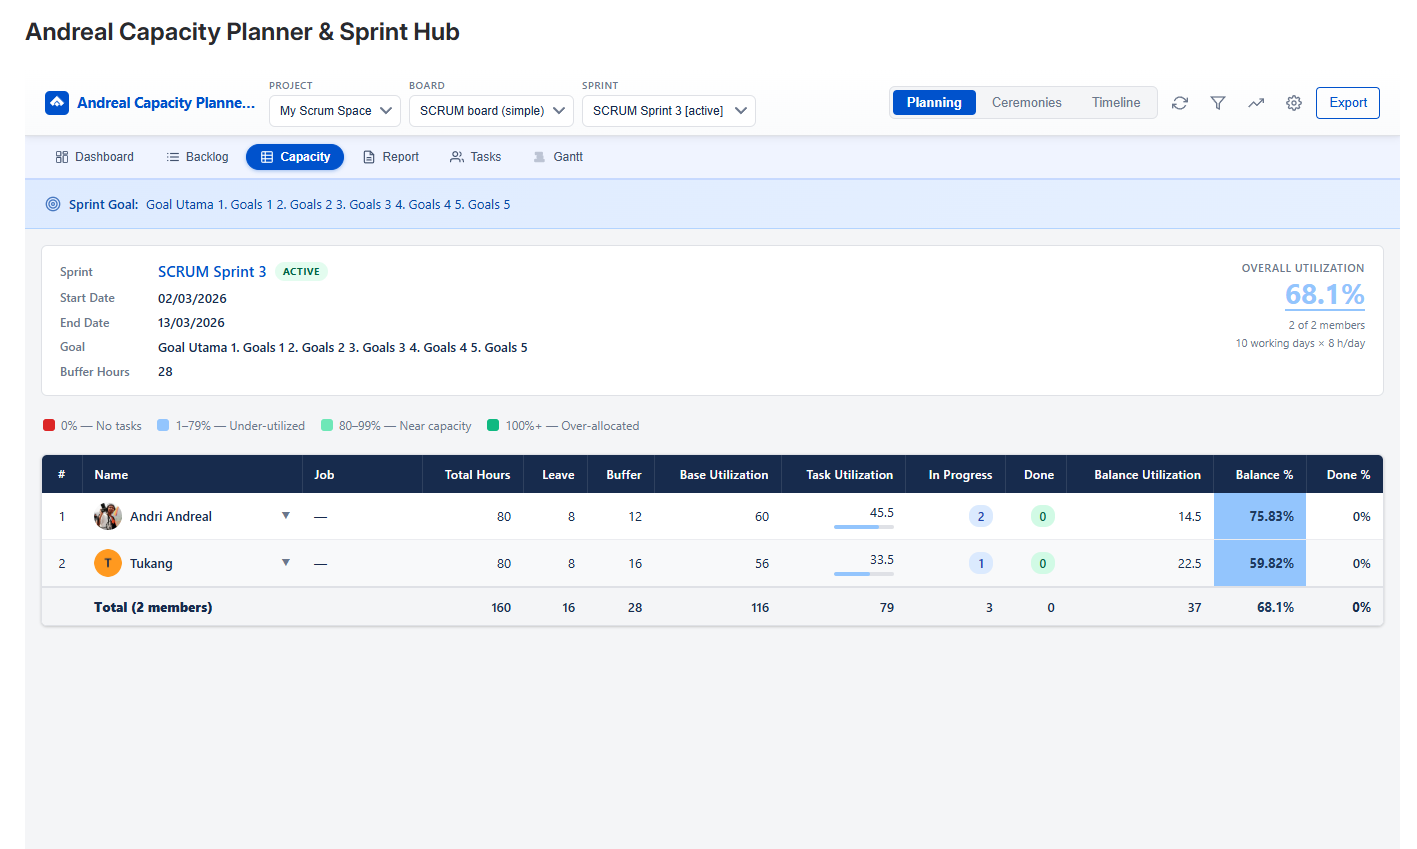
Task: Switch to the Timeline view
Action: pyautogui.click(x=1115, y=102)
